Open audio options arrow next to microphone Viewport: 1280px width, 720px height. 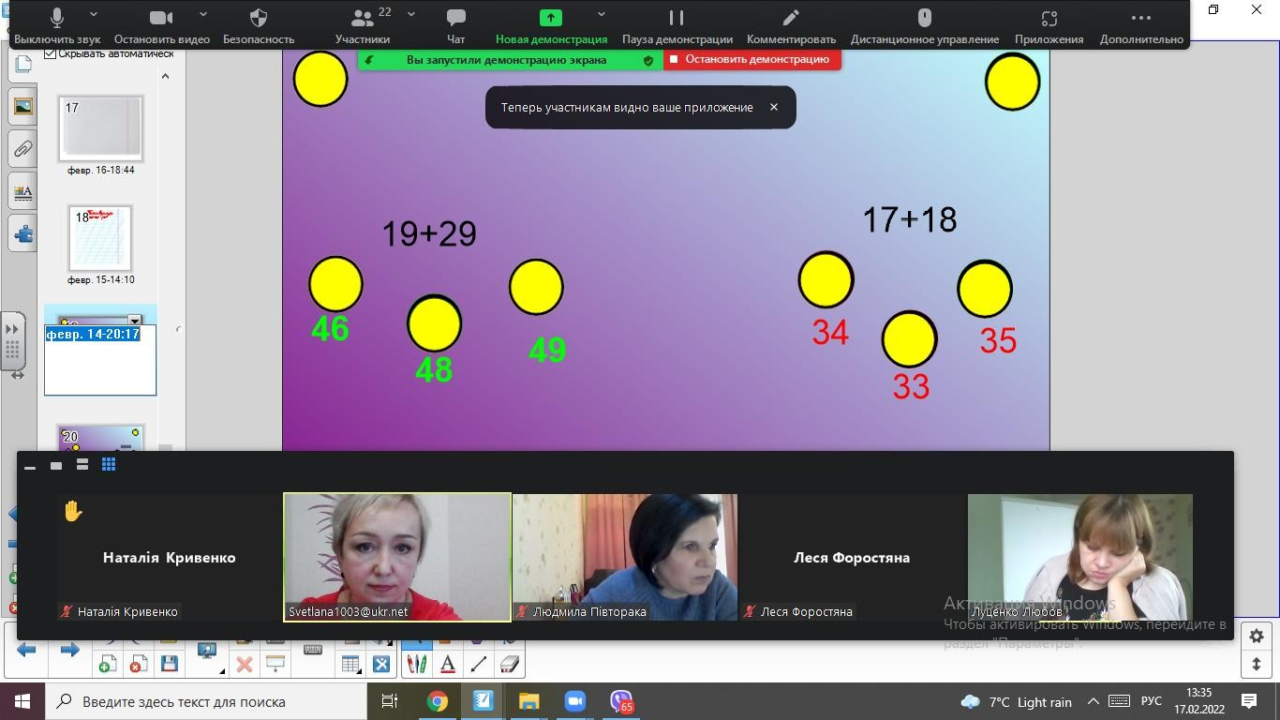pos(94,15)
